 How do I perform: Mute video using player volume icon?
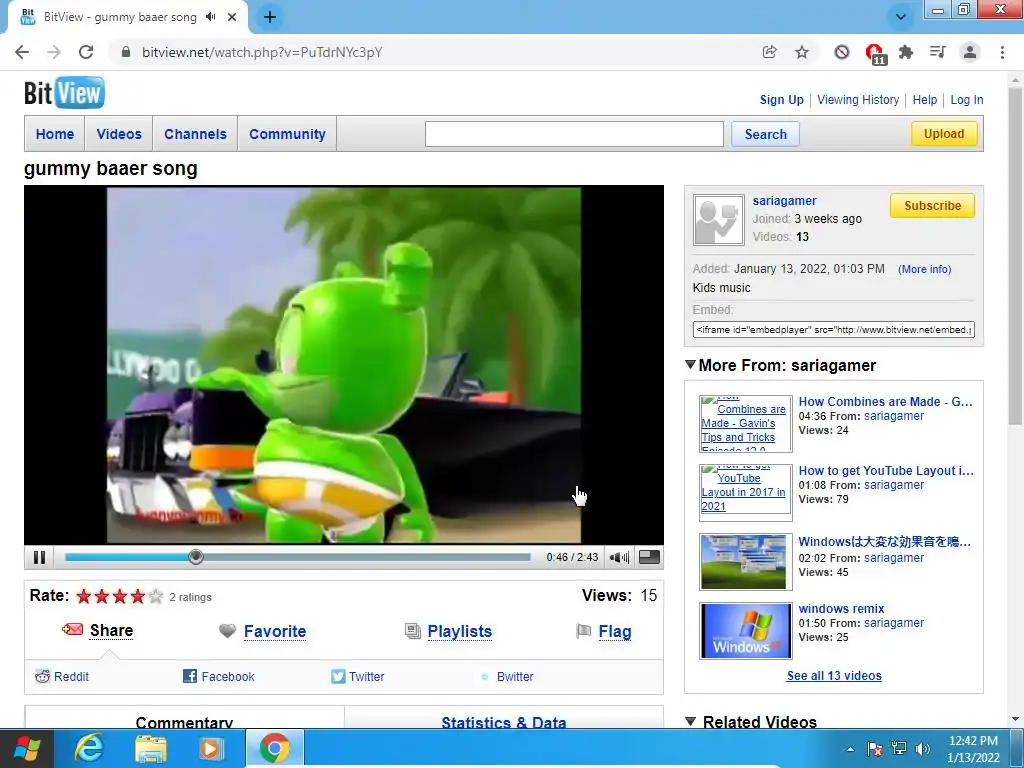[618, 557]
